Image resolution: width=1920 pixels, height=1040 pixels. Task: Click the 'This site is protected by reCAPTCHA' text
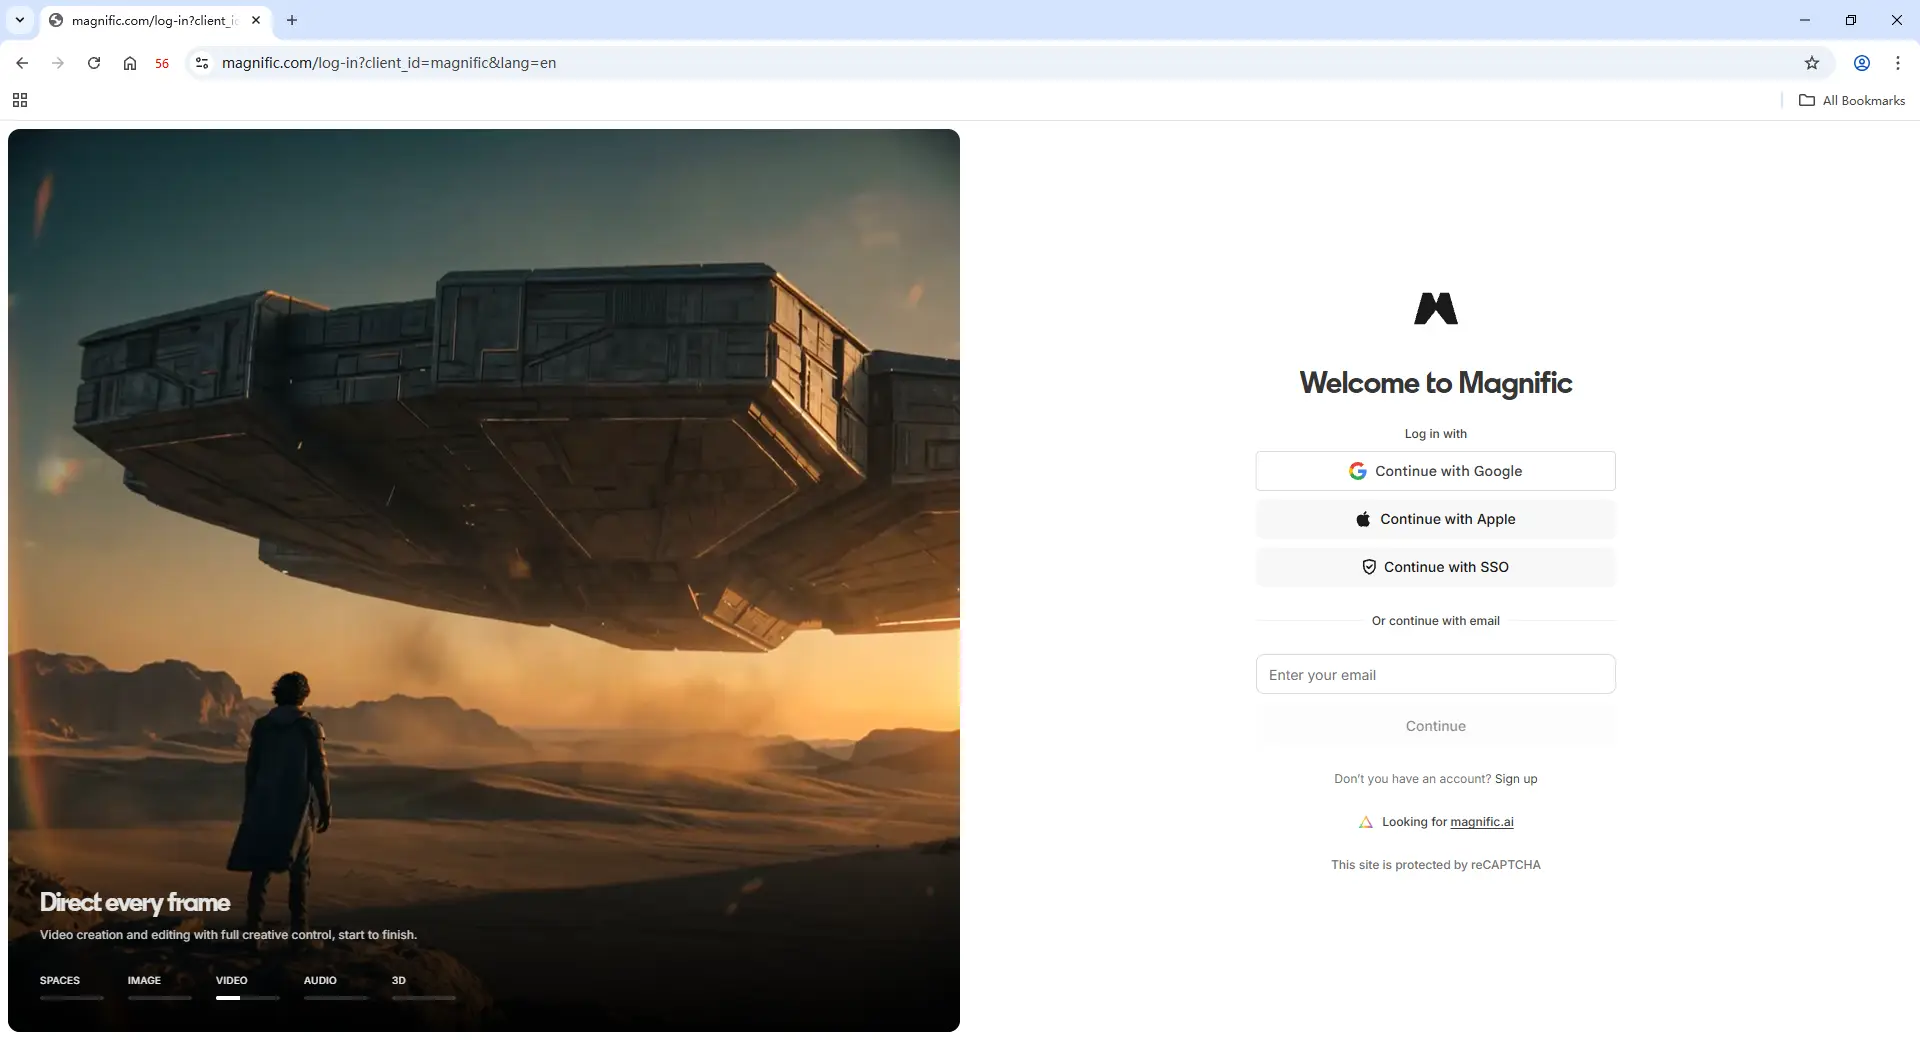pos(1436,865)
